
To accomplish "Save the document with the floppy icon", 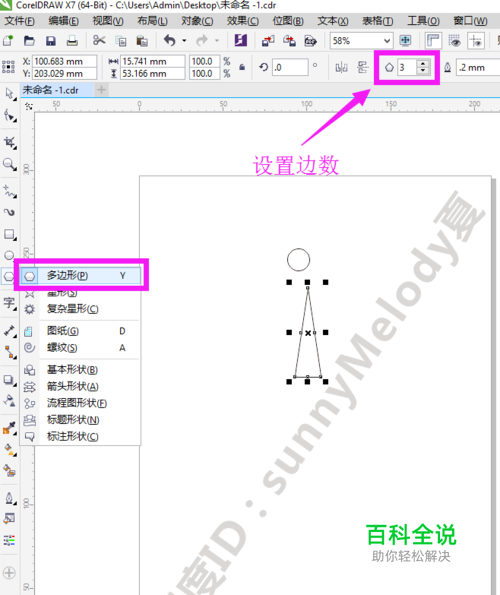I will click(x=51, y=41).
